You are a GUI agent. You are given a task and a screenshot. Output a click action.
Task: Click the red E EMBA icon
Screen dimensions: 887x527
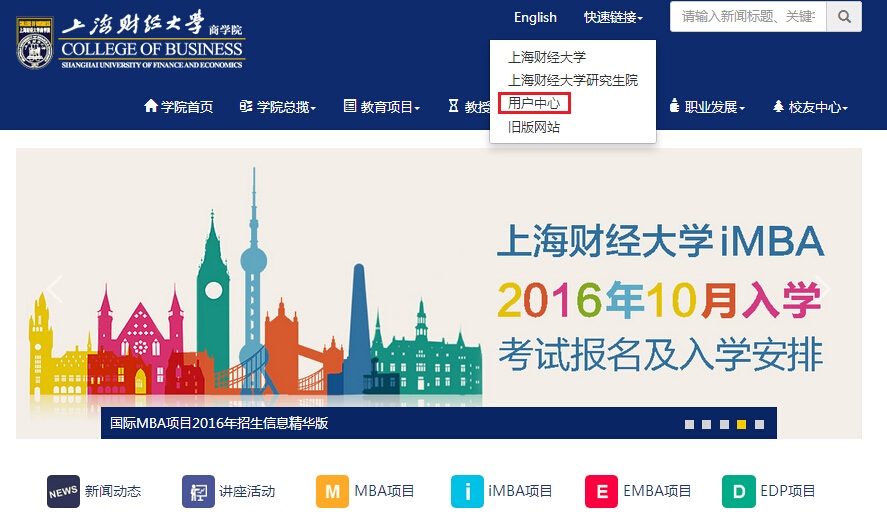coord(601,491)
